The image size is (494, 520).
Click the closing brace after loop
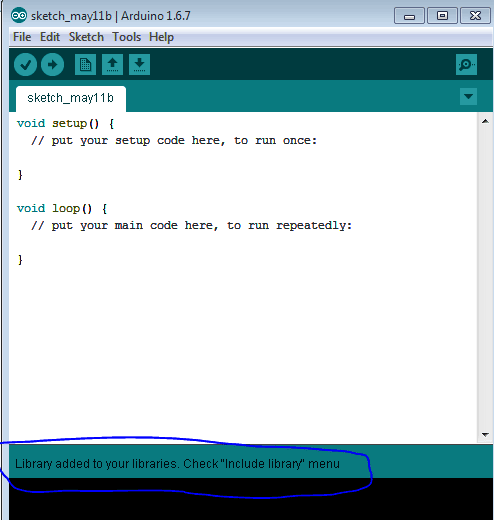tap(20, 260)
